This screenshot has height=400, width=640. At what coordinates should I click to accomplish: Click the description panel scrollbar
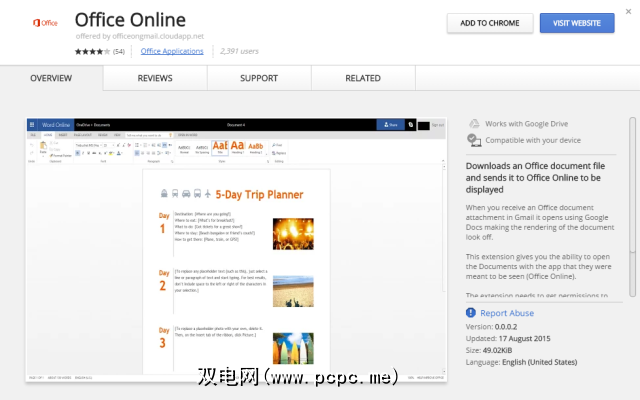pos(632,207)
